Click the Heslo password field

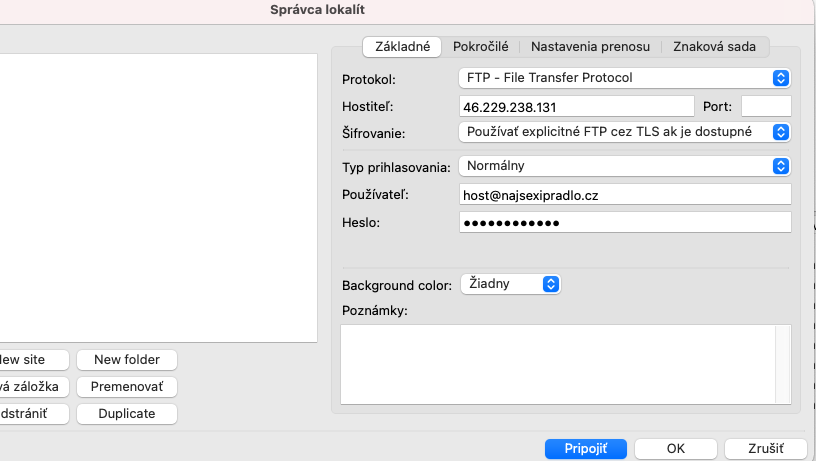625,222
